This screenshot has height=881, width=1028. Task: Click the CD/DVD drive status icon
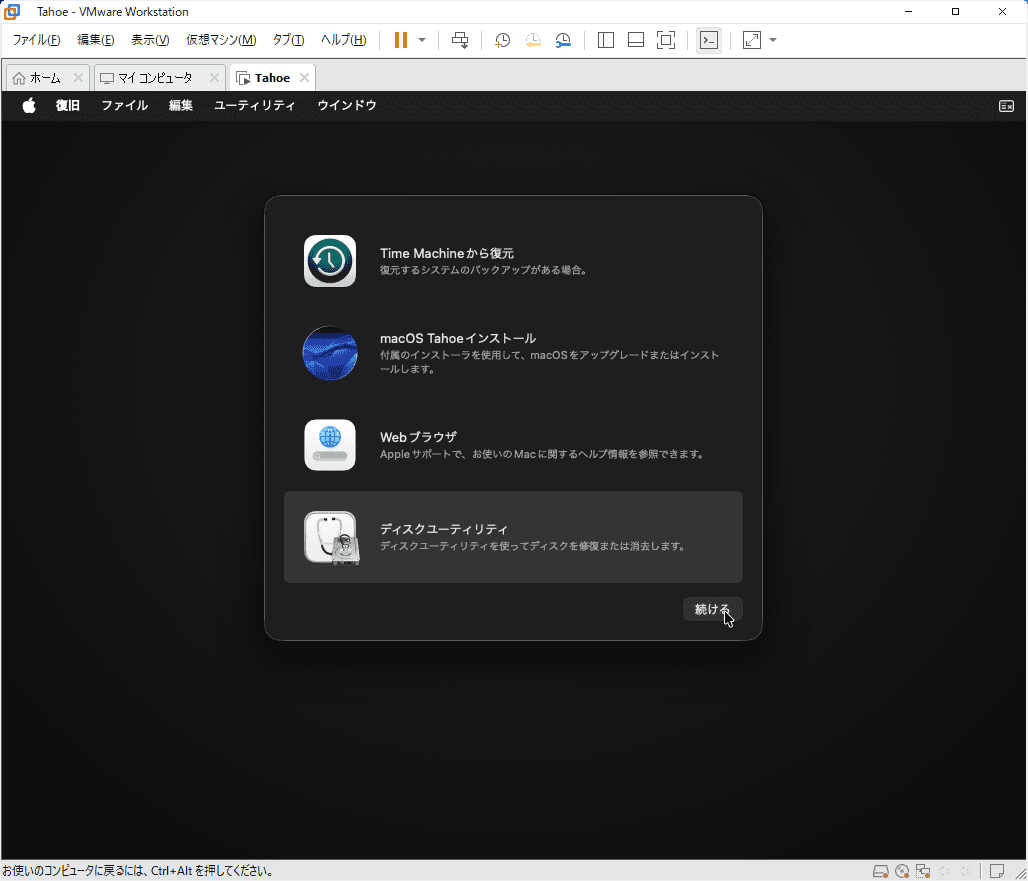point(902,871)
